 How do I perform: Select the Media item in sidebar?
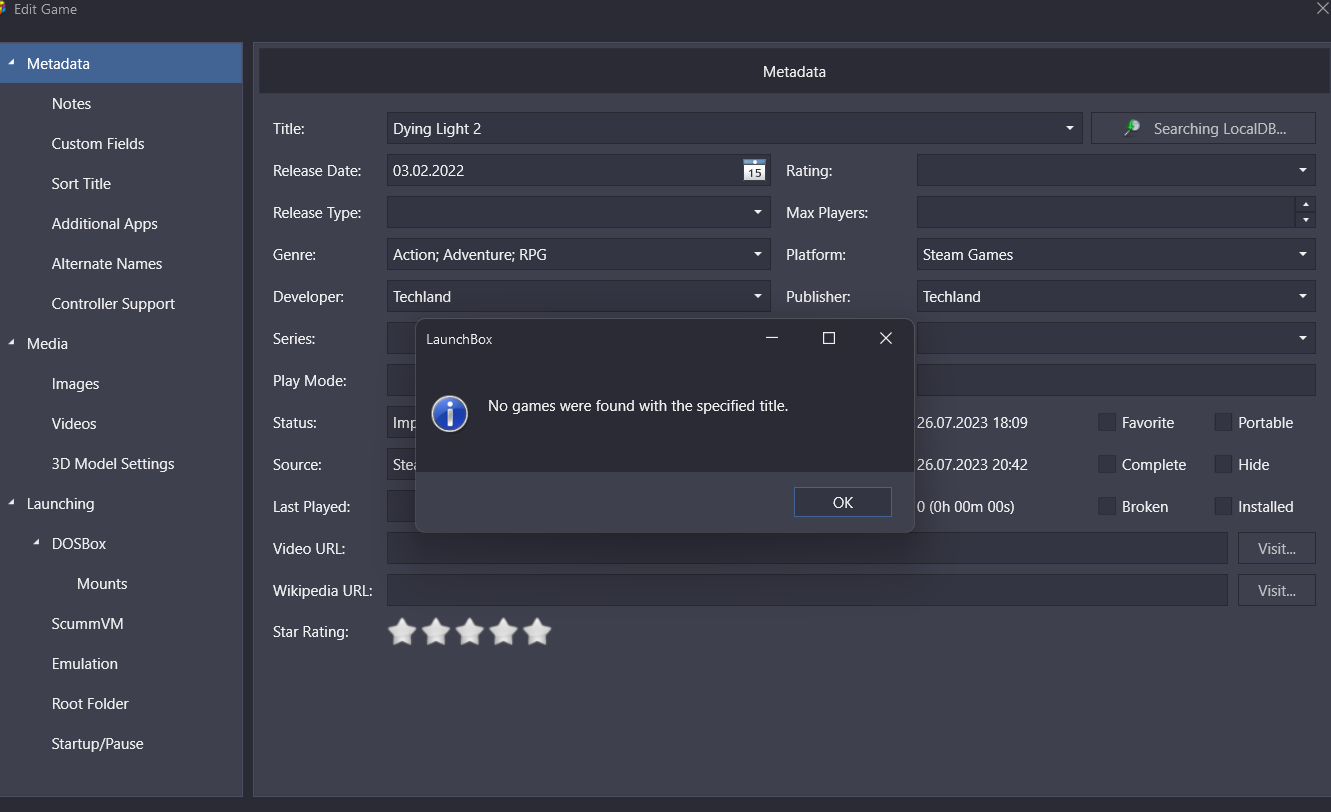[47, 343]
